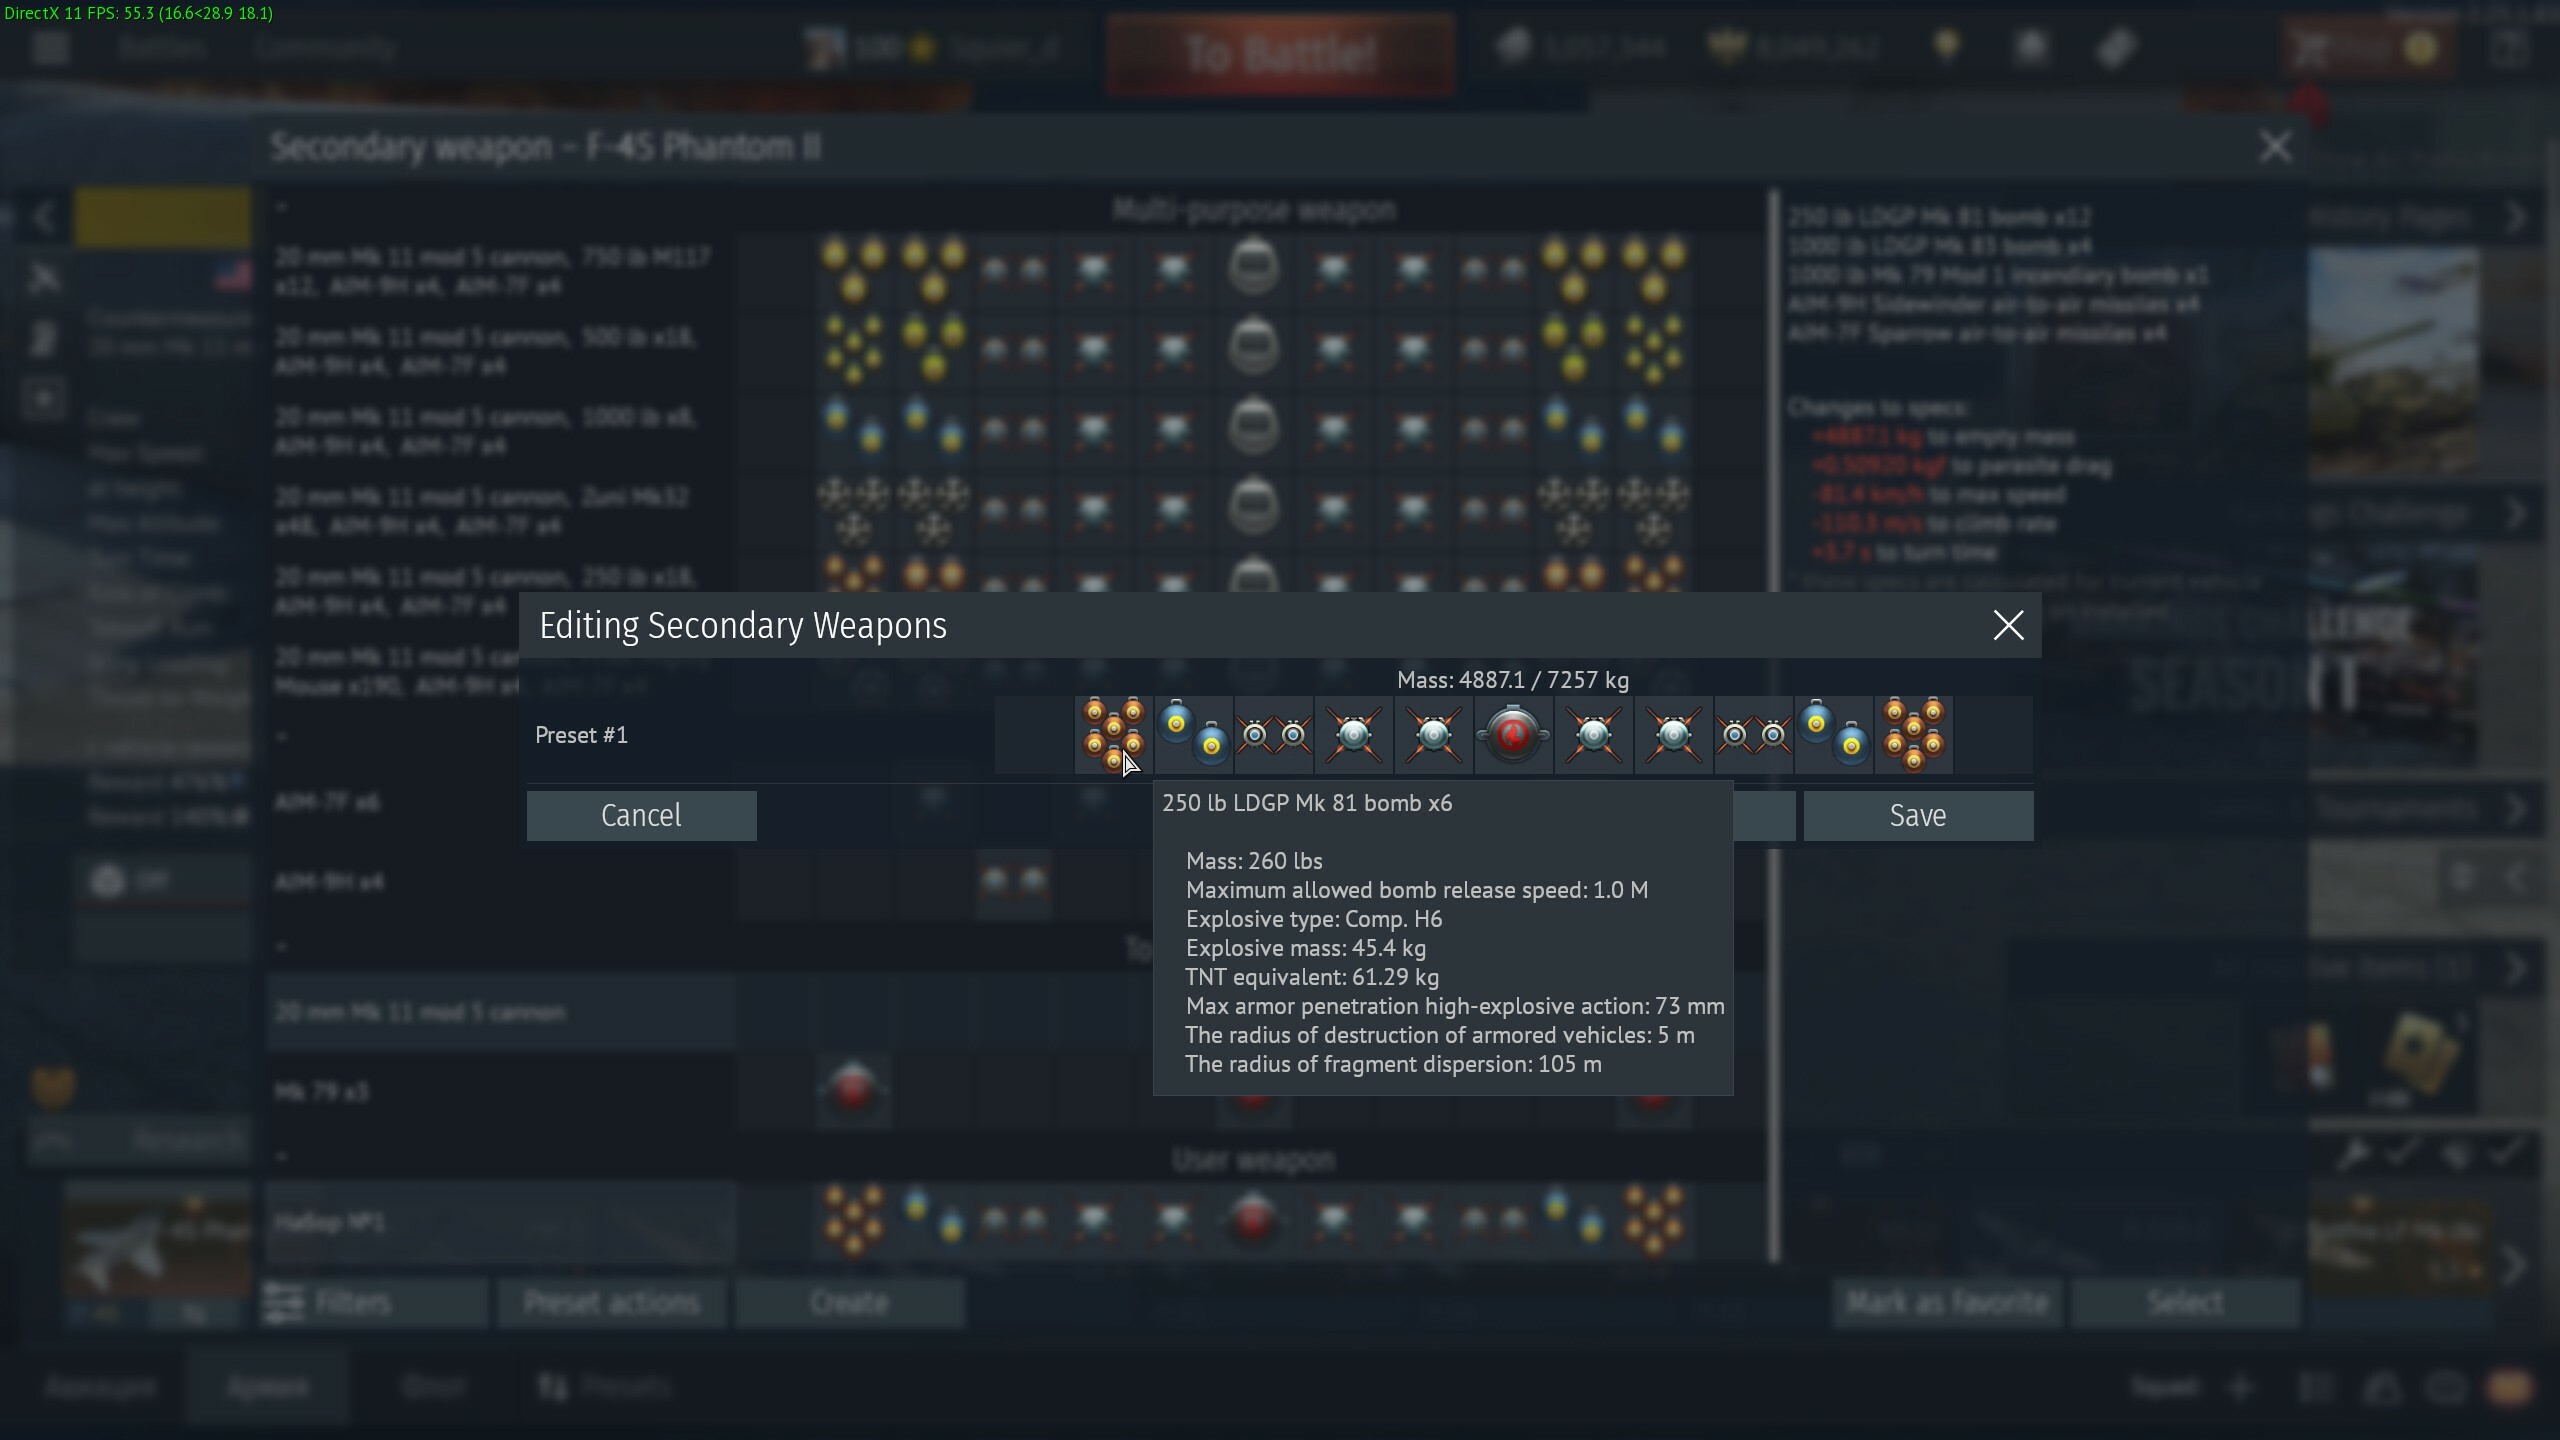Select the right AIM-9H Sidewinder pair slot

pyautogui.click(x=1753, y=735)
